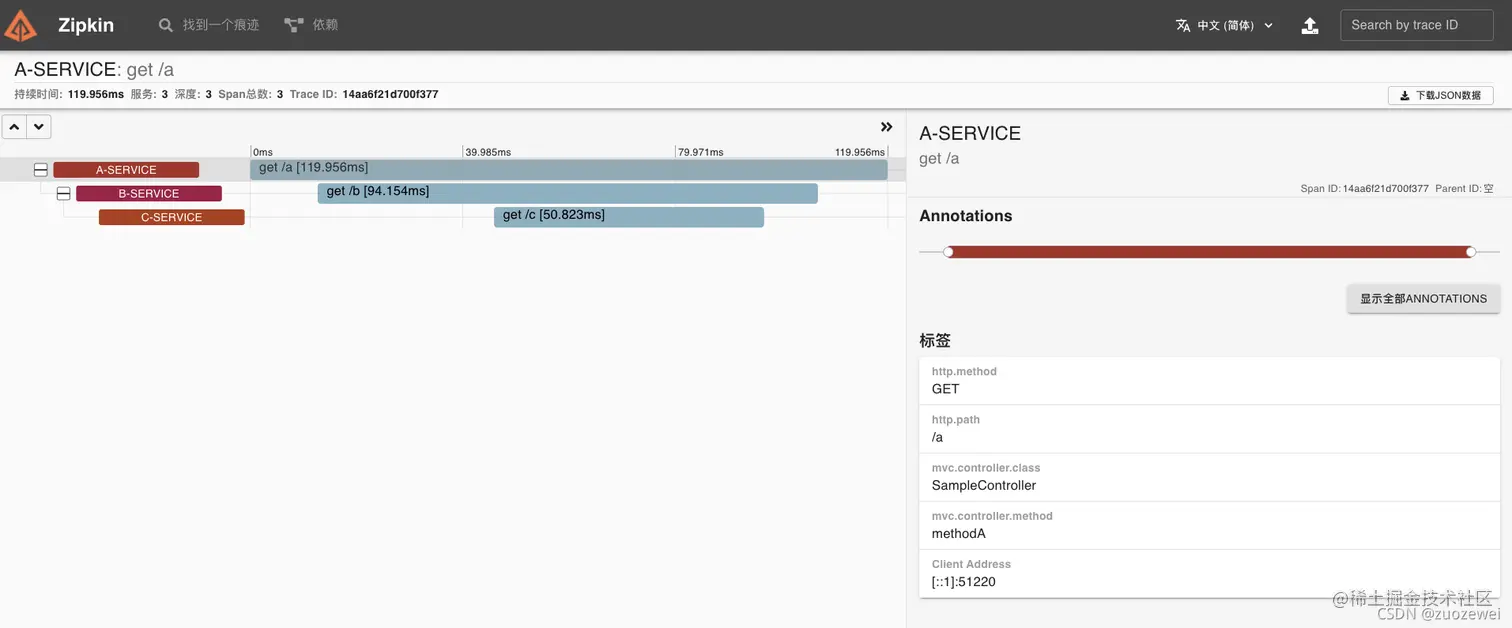
Task: Click the 39.985ms time axis label
Action: [x=488, y=152]
